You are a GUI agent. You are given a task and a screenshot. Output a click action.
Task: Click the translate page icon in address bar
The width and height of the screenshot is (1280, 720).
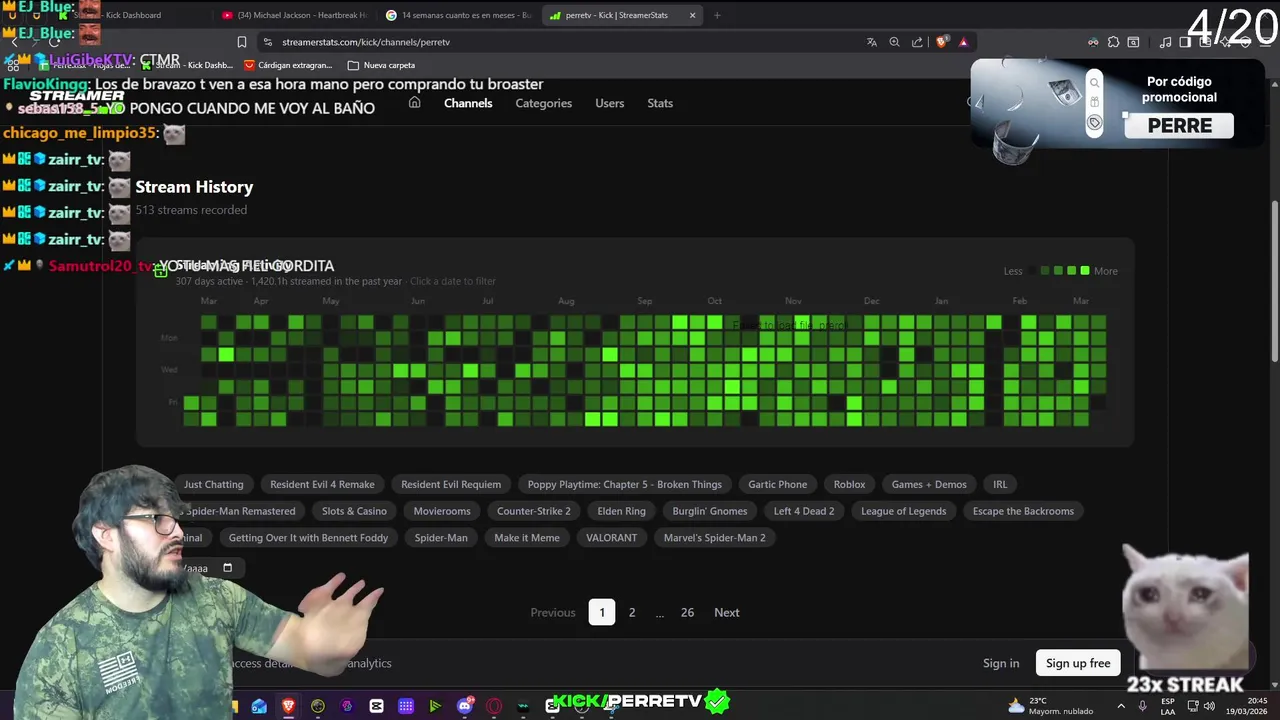coord(872,42)
